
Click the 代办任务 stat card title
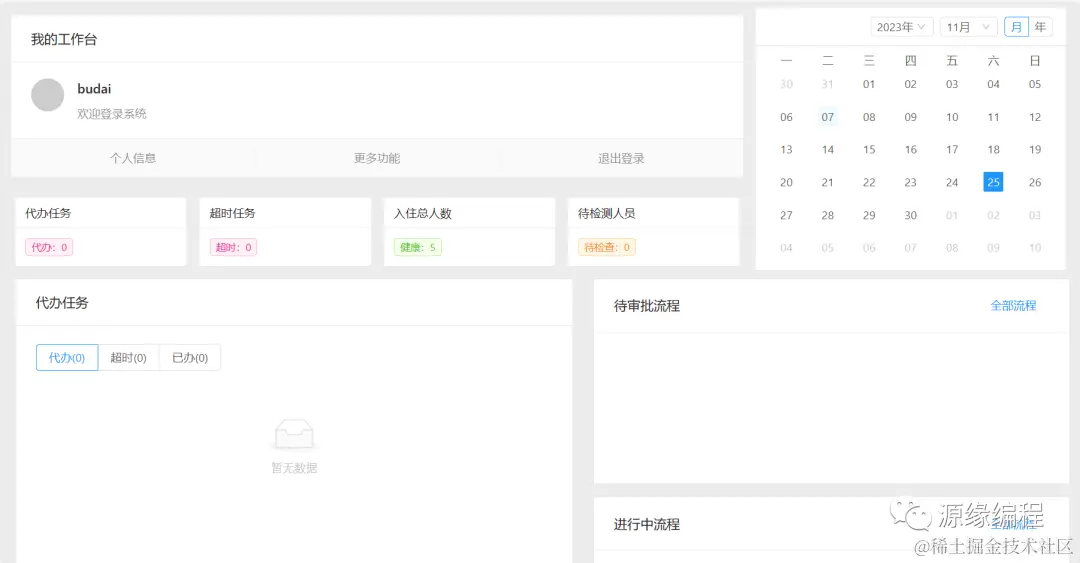[48, 214]
